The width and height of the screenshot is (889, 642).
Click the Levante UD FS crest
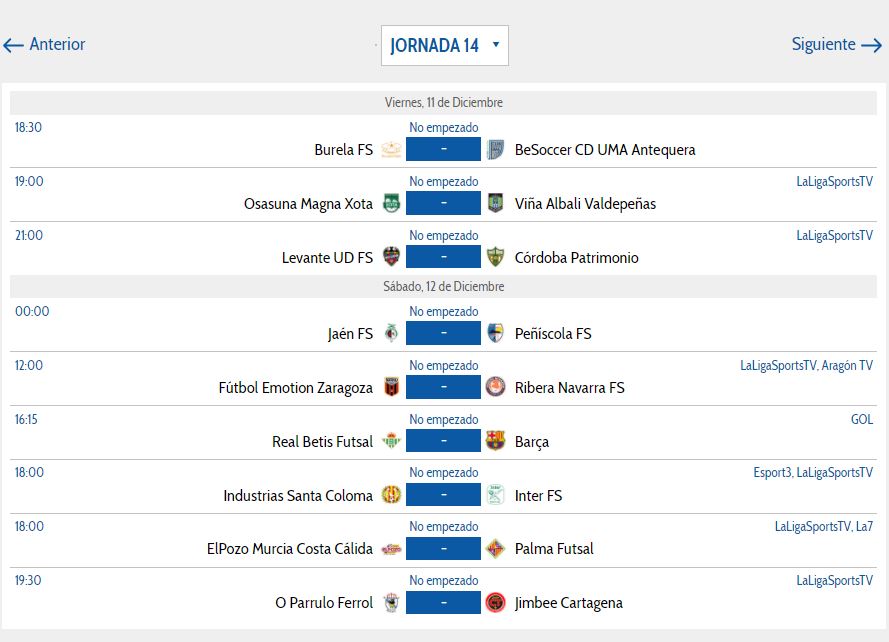(391, 258)
